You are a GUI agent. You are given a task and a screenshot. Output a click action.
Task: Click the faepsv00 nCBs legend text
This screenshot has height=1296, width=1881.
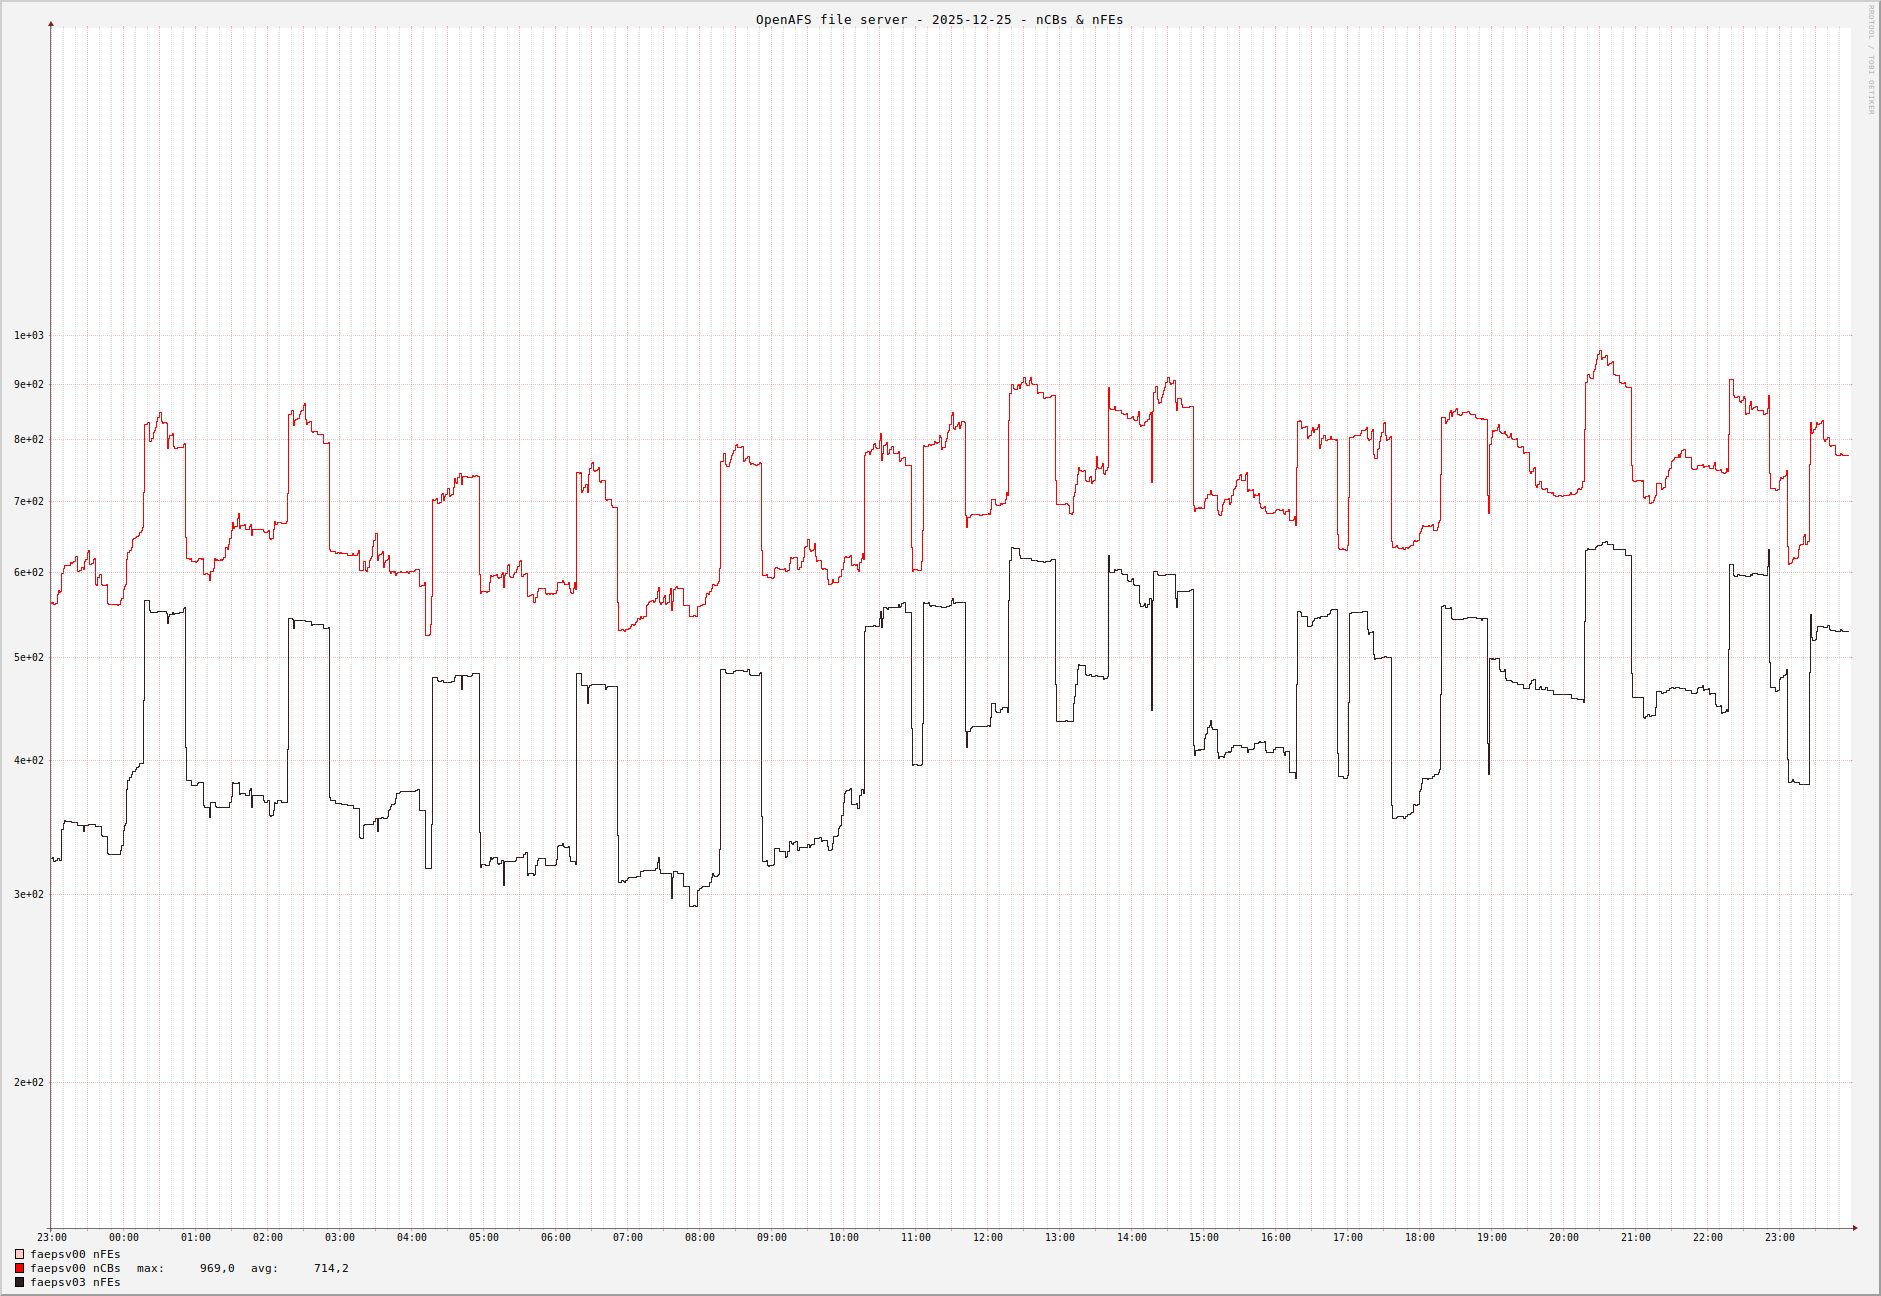tap(75, 1268)
